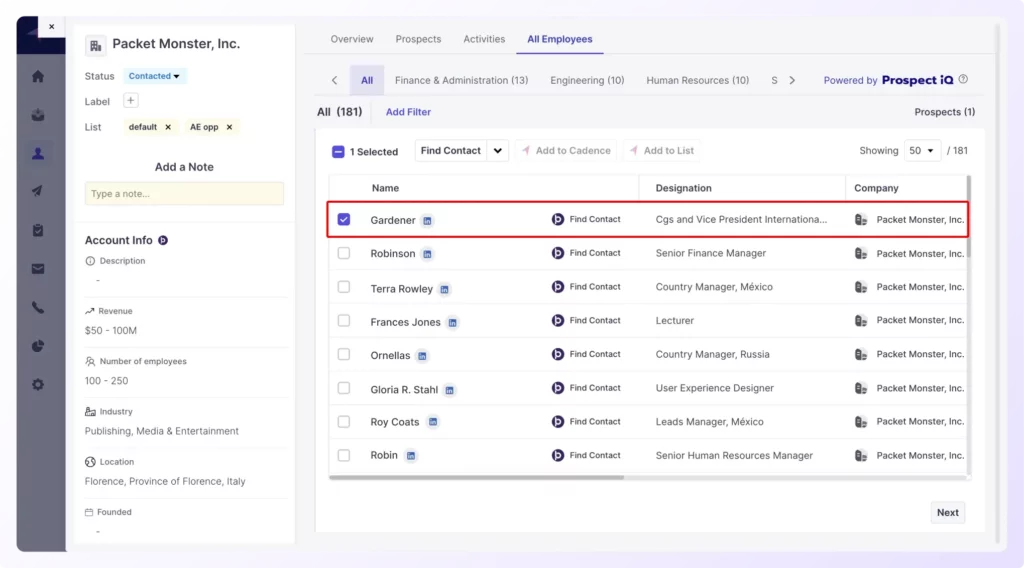Open Terra Rowley's LinkedIn icon
This screenshot has width=1024, height=568.
(x=444, y=289)
